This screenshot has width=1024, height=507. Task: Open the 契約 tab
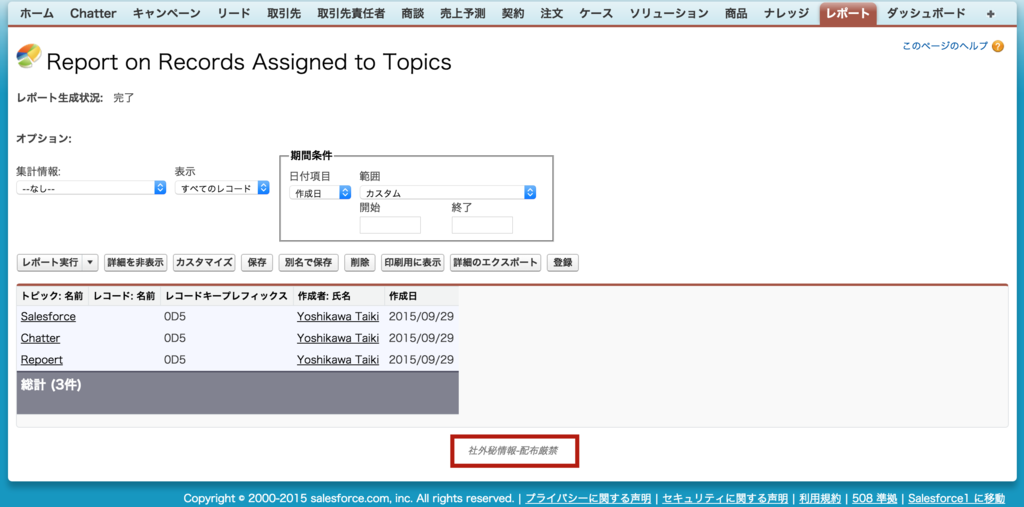tap(513, 14)
